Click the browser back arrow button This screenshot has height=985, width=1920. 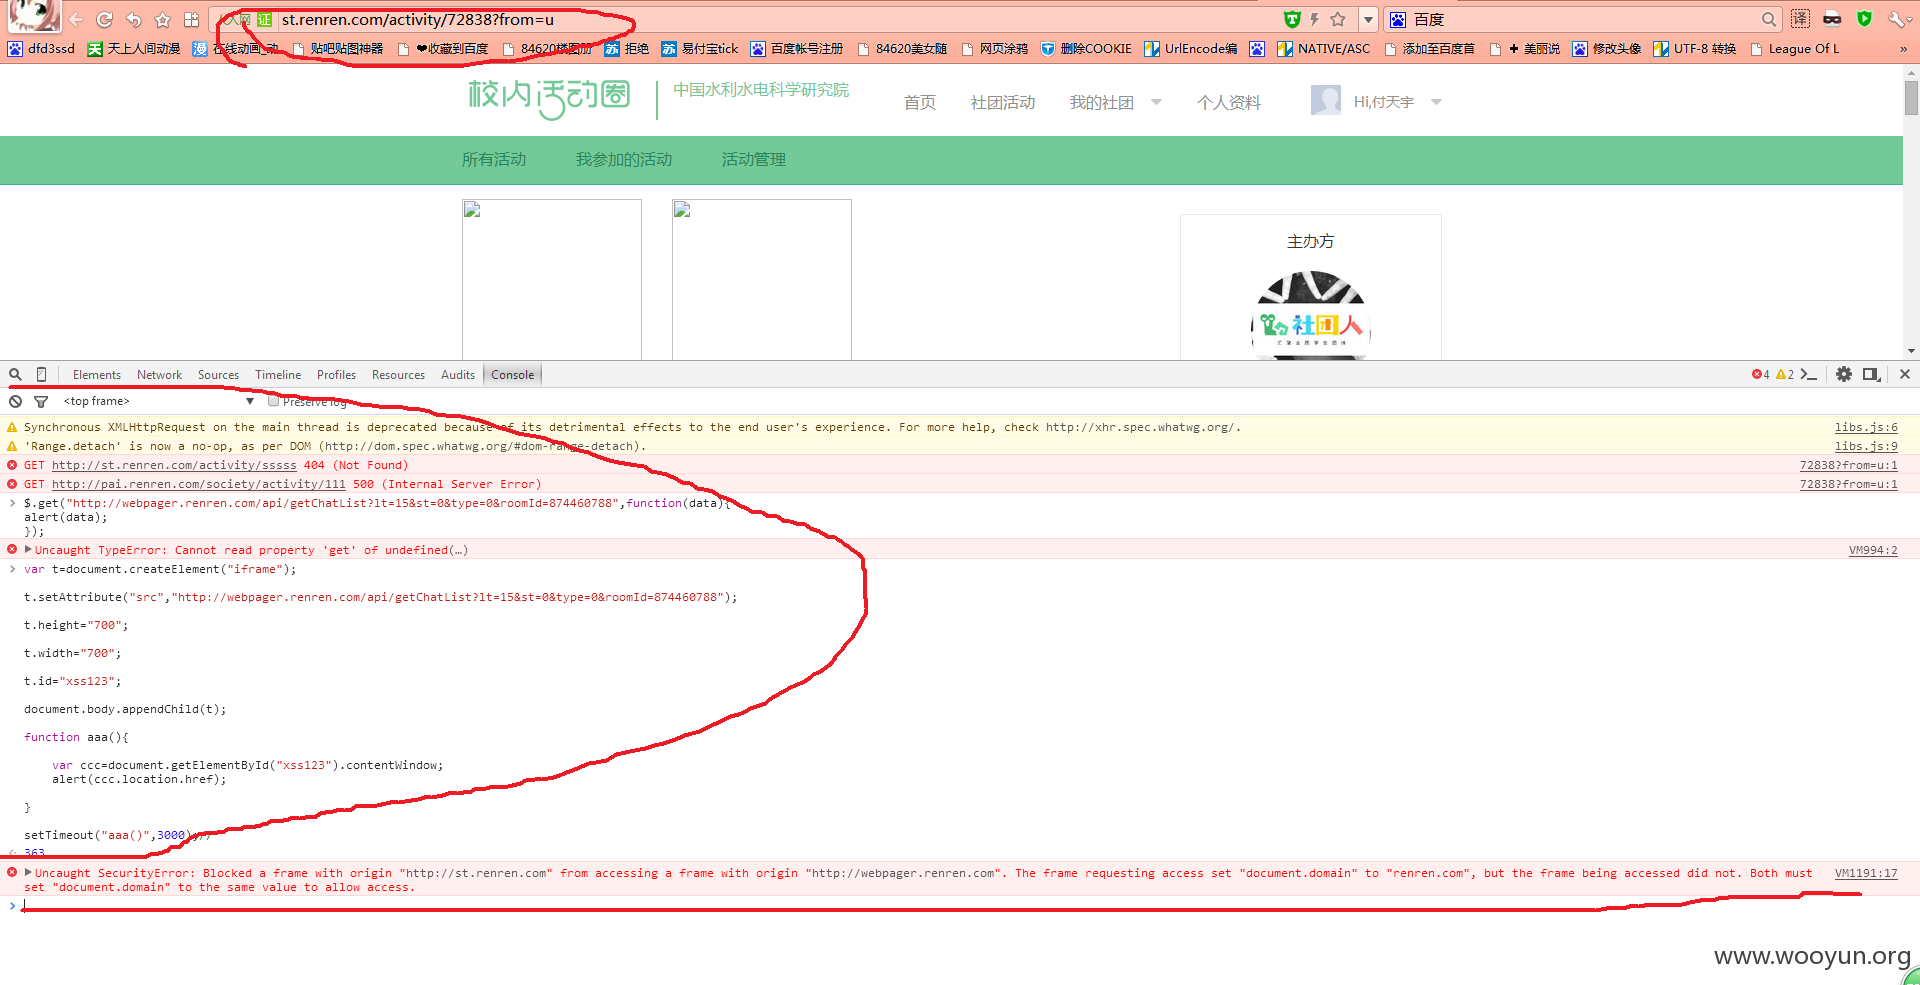[x=76, y=19]
